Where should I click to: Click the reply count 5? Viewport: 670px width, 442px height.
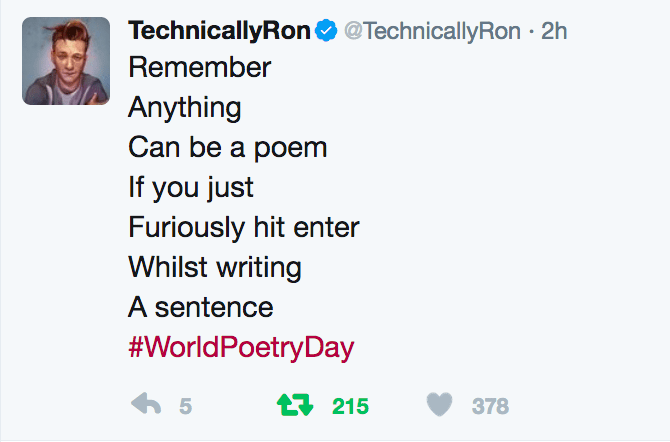[185, 406]
